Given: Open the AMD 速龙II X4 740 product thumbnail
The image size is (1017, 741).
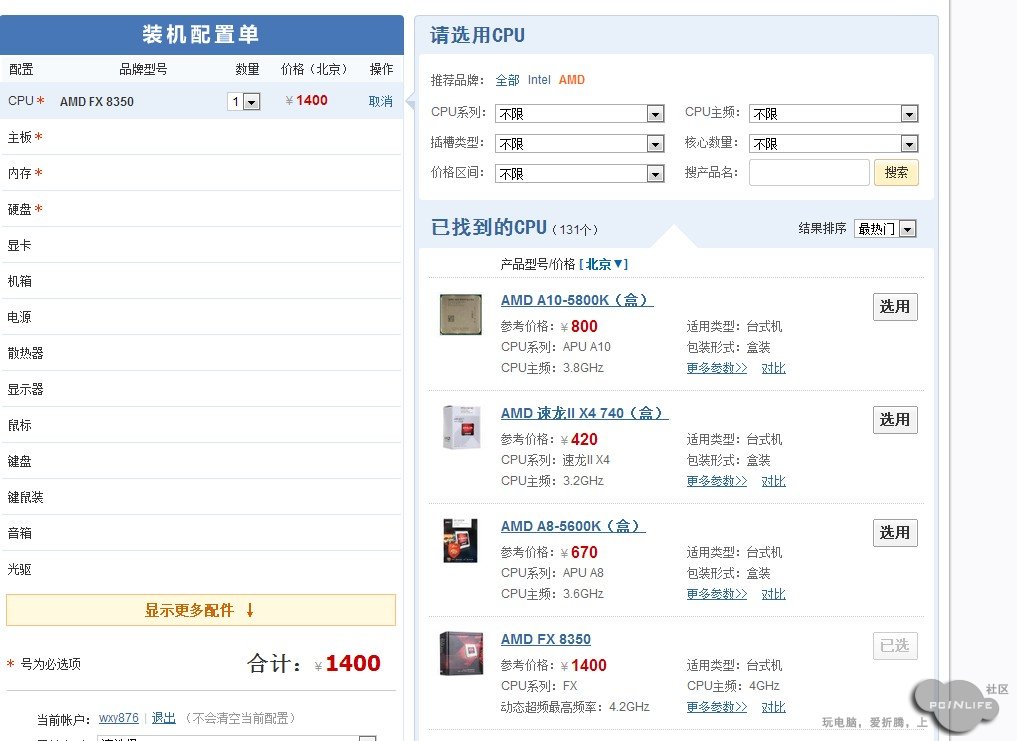Looking at the screenshot, I should [x=462, y=427].
